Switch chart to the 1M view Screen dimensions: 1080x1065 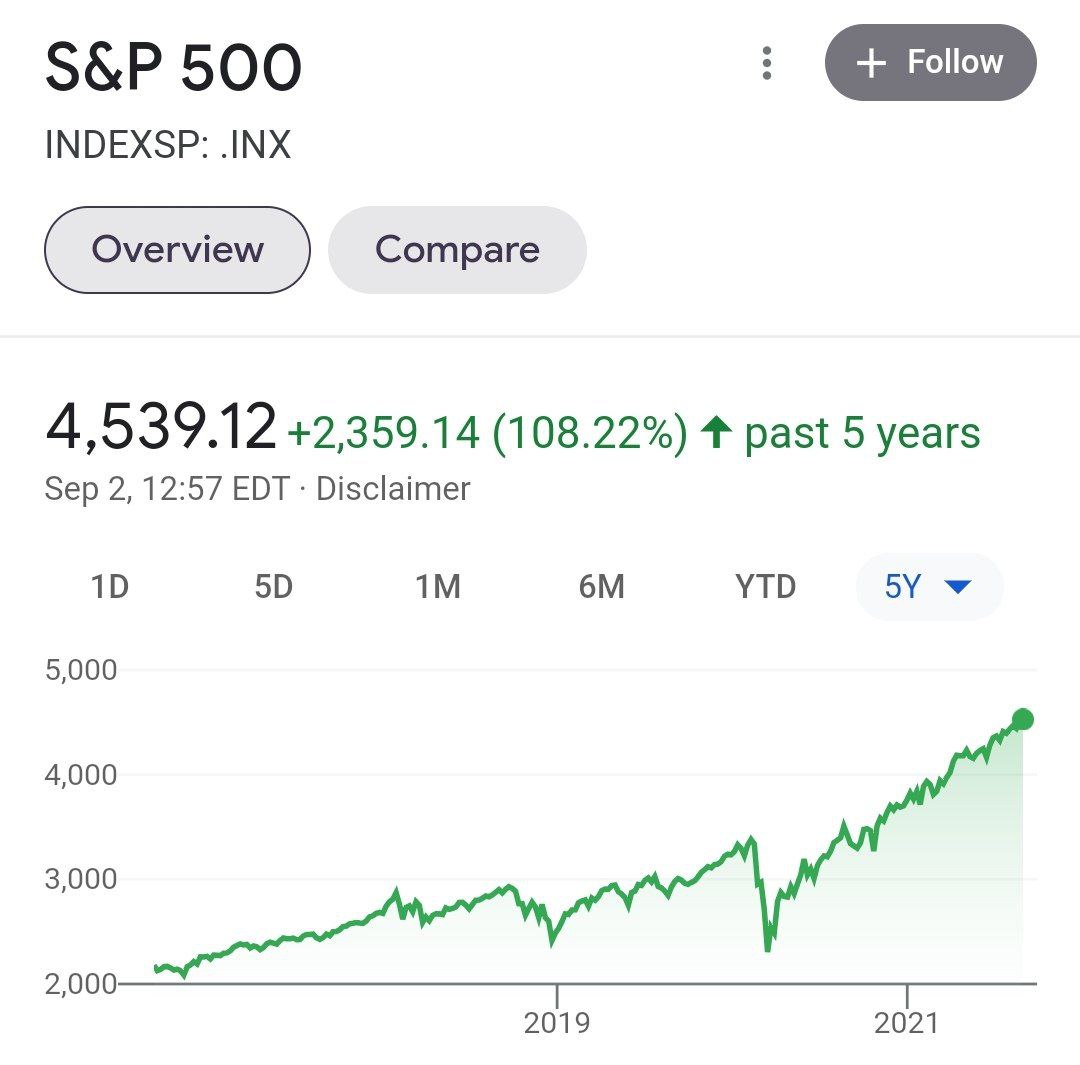point(438,588)
